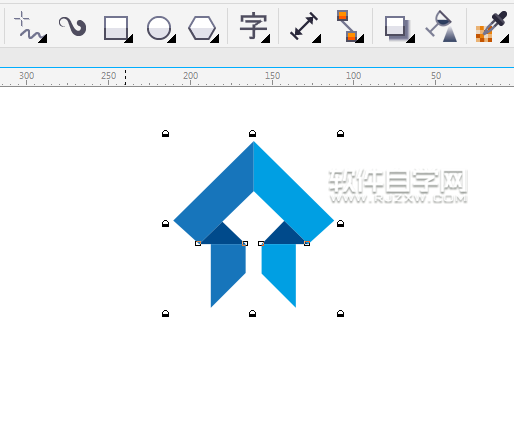514x439 pixels.
Task: Select the Artistic Media tool
Action: click(x=72, y=27)
